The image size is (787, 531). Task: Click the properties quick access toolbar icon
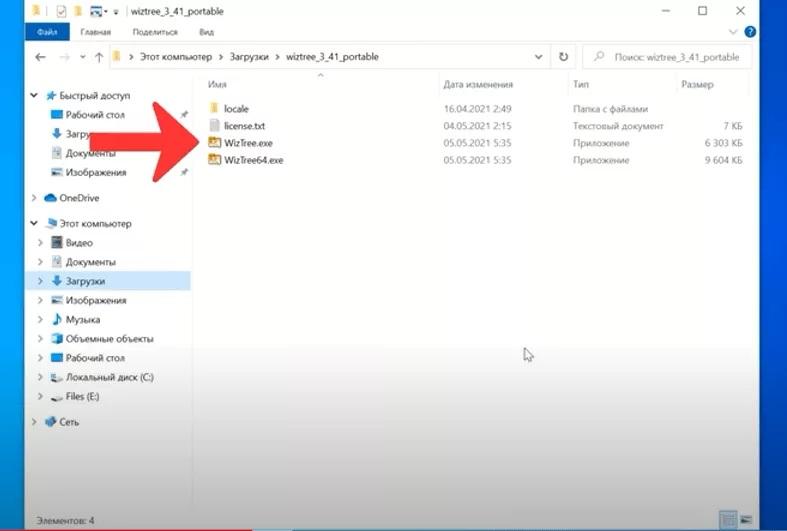(61, 11)
